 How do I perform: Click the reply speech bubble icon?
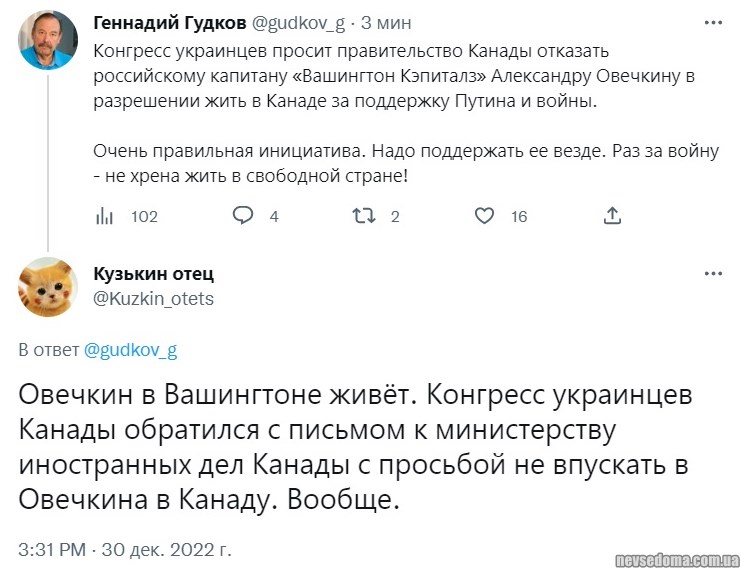[242, 216]
